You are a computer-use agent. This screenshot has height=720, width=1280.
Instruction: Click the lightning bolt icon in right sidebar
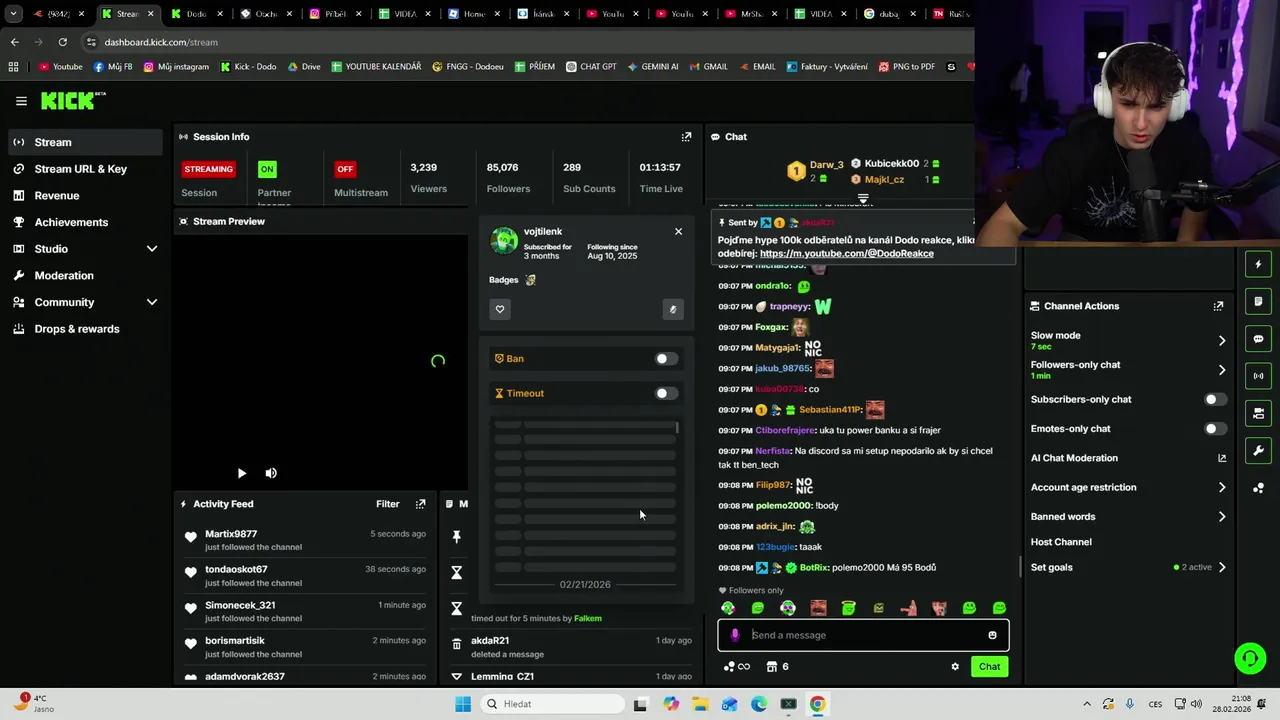[1259, 264]
